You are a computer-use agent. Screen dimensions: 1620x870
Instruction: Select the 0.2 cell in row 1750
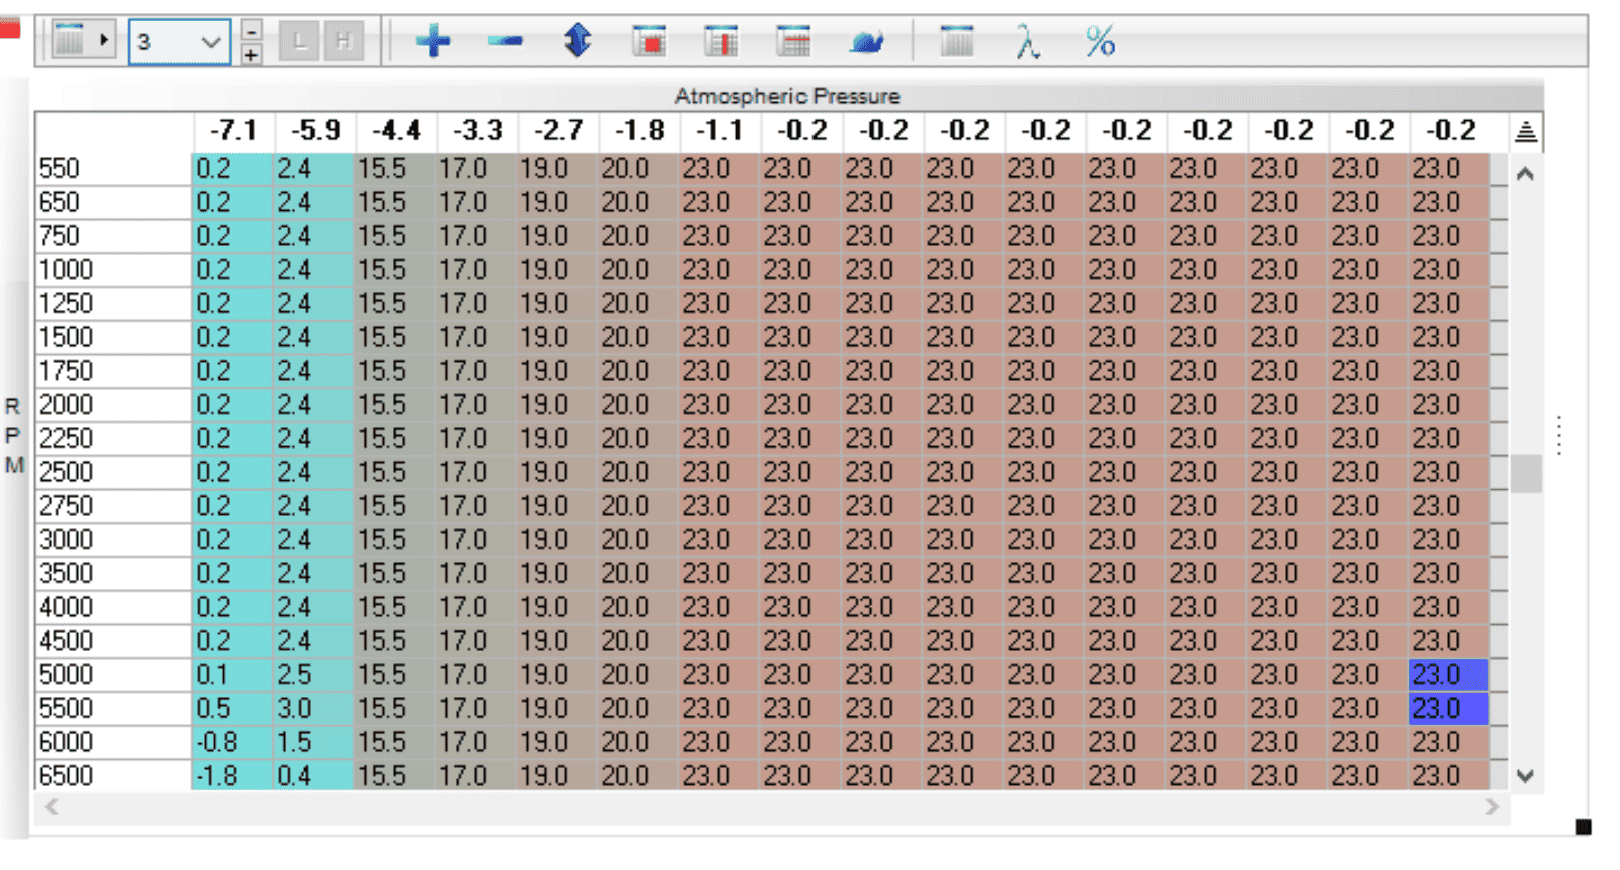(233, 371)
